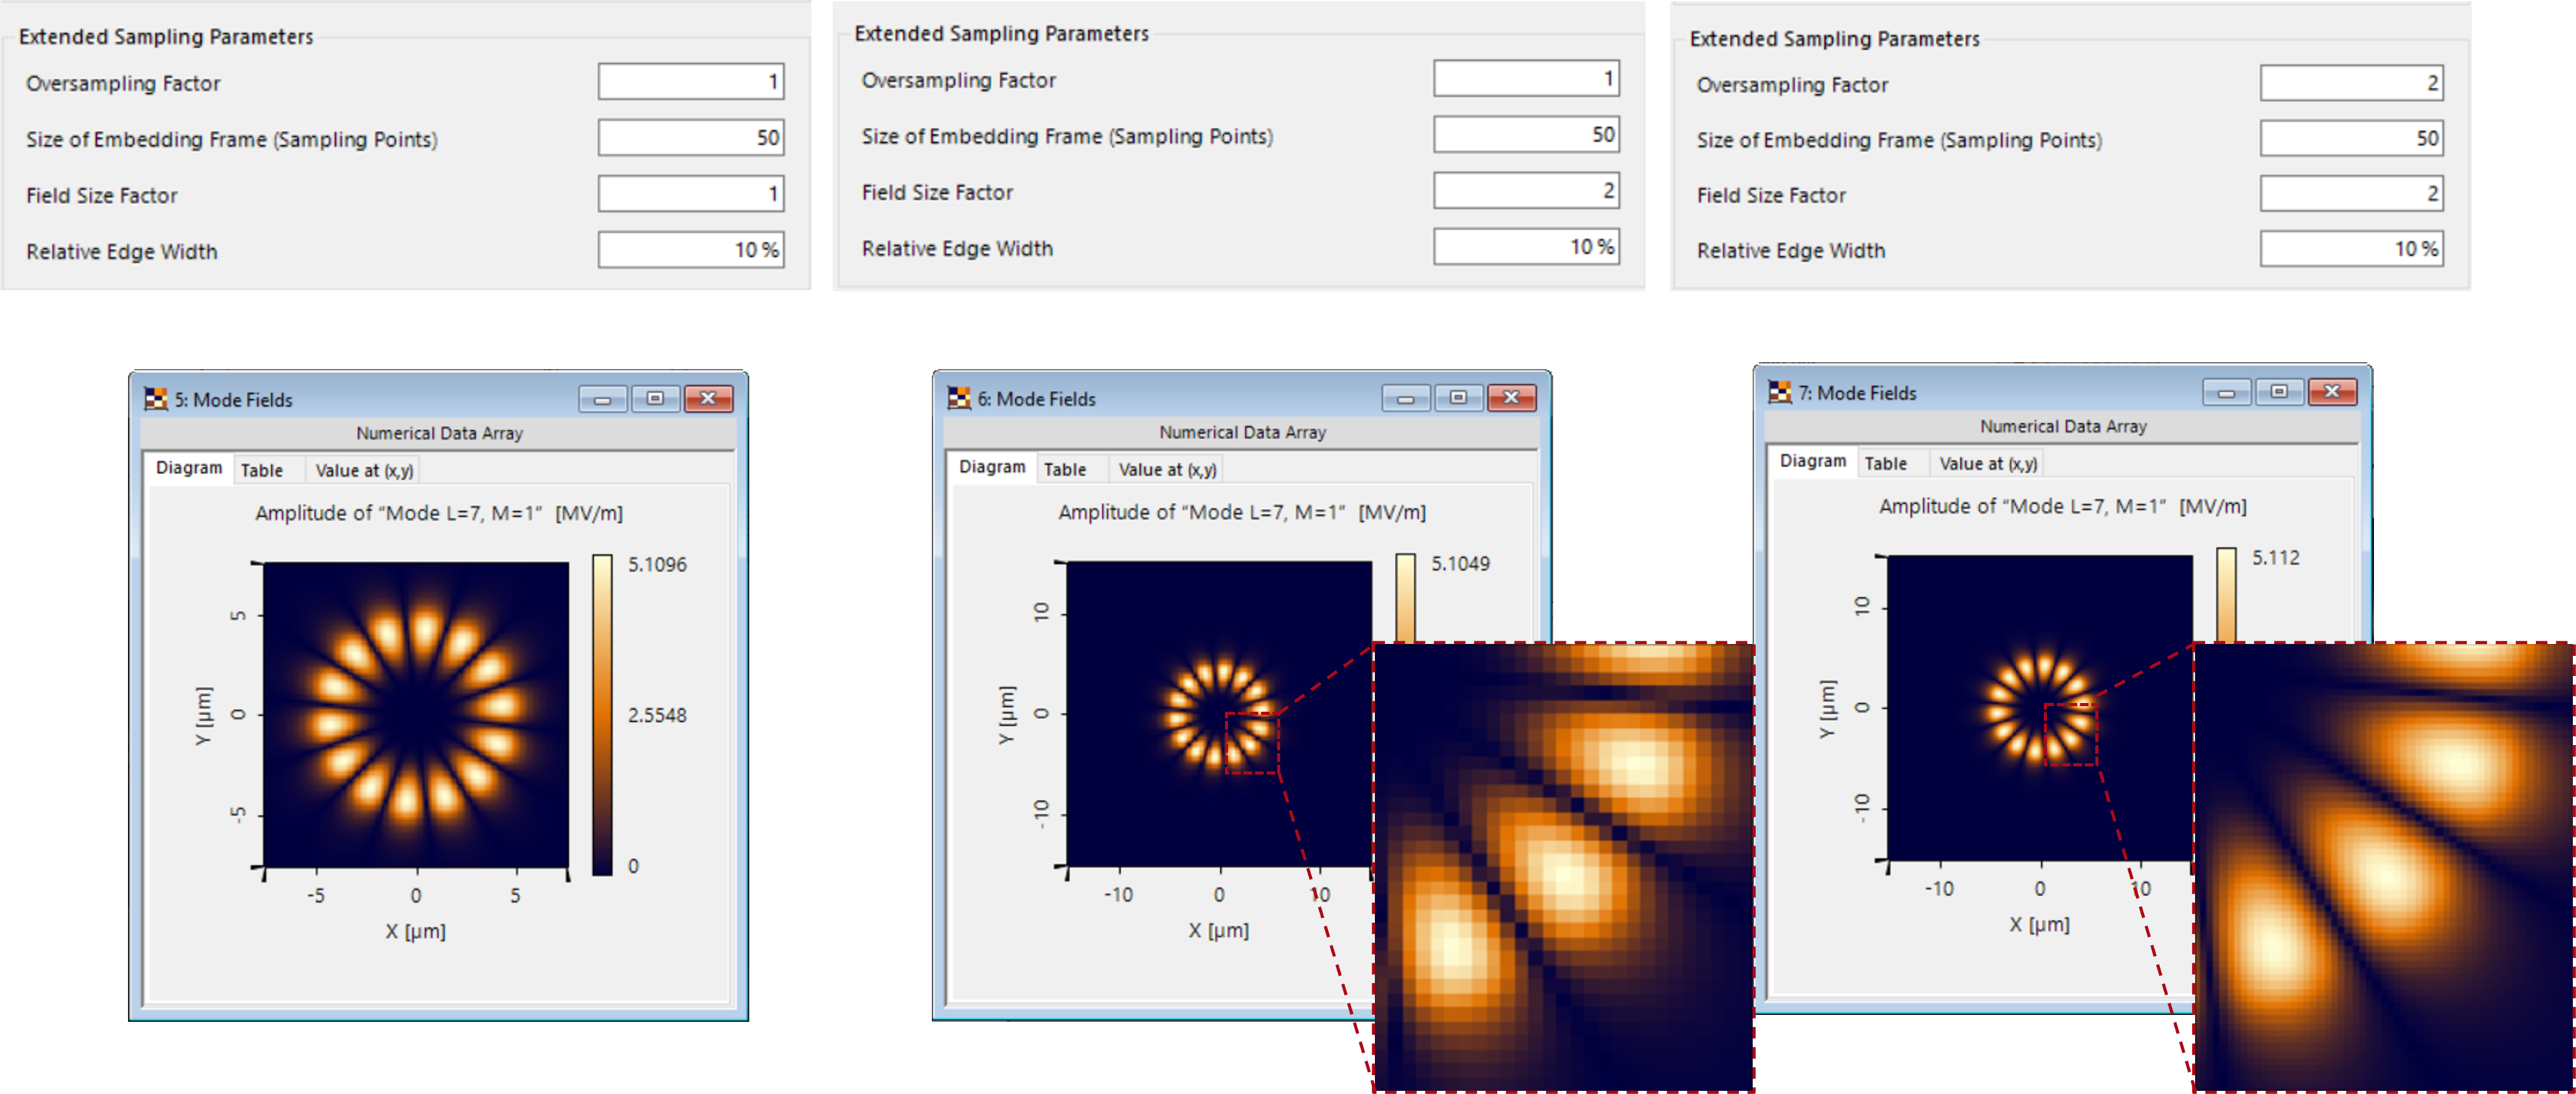Click the Numerical Data Array header in window 5

[x=440, y=433]
